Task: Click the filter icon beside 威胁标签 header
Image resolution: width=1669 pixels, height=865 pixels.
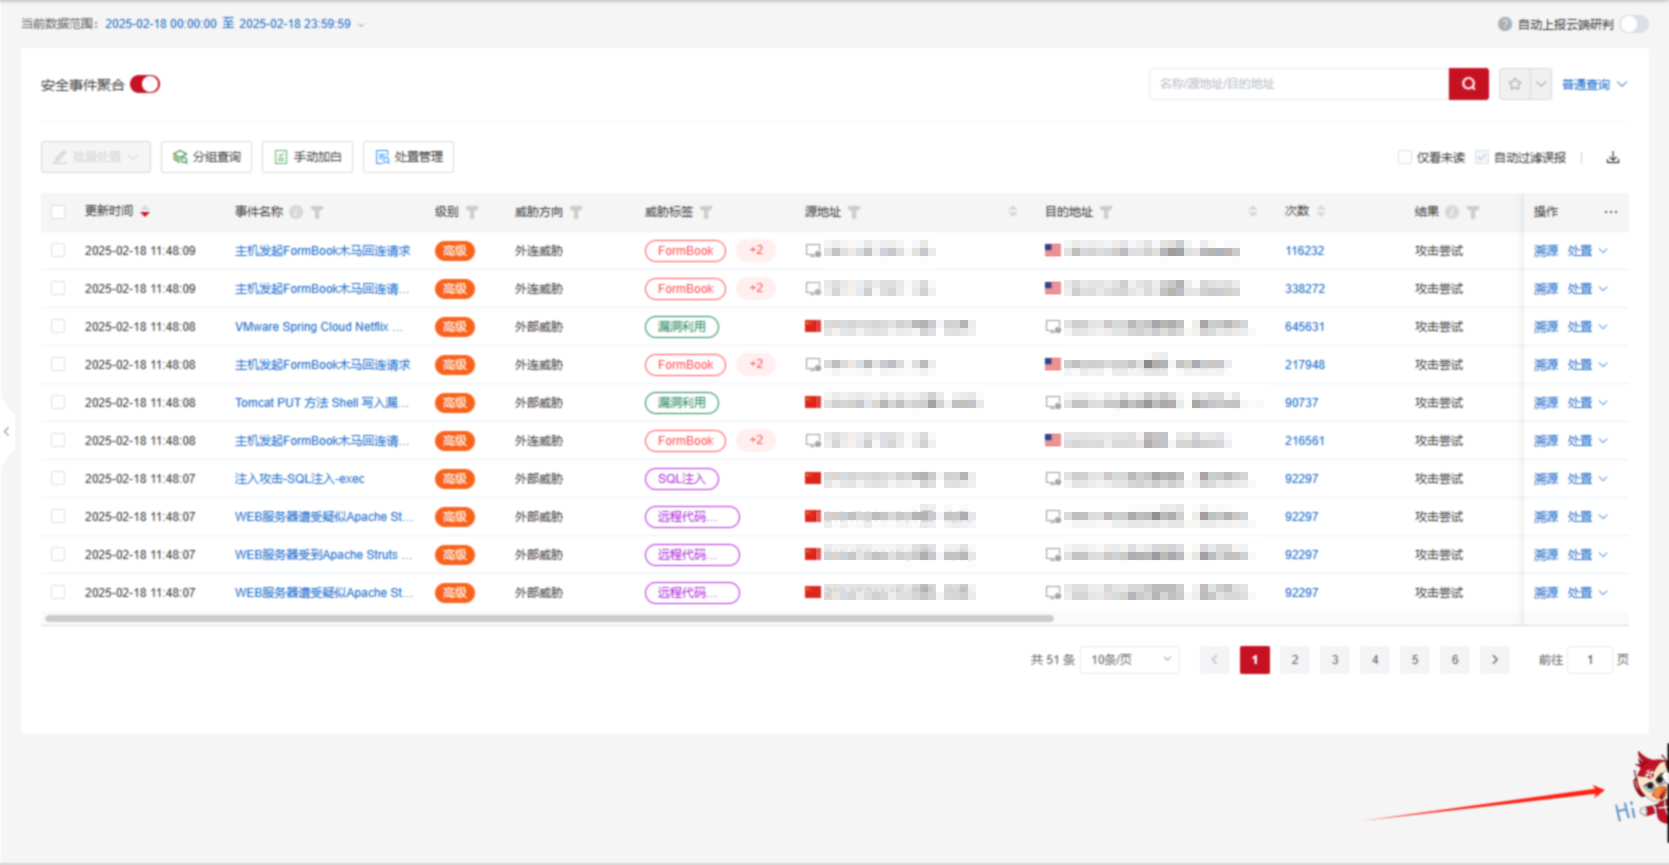Action: coord(706,212)
